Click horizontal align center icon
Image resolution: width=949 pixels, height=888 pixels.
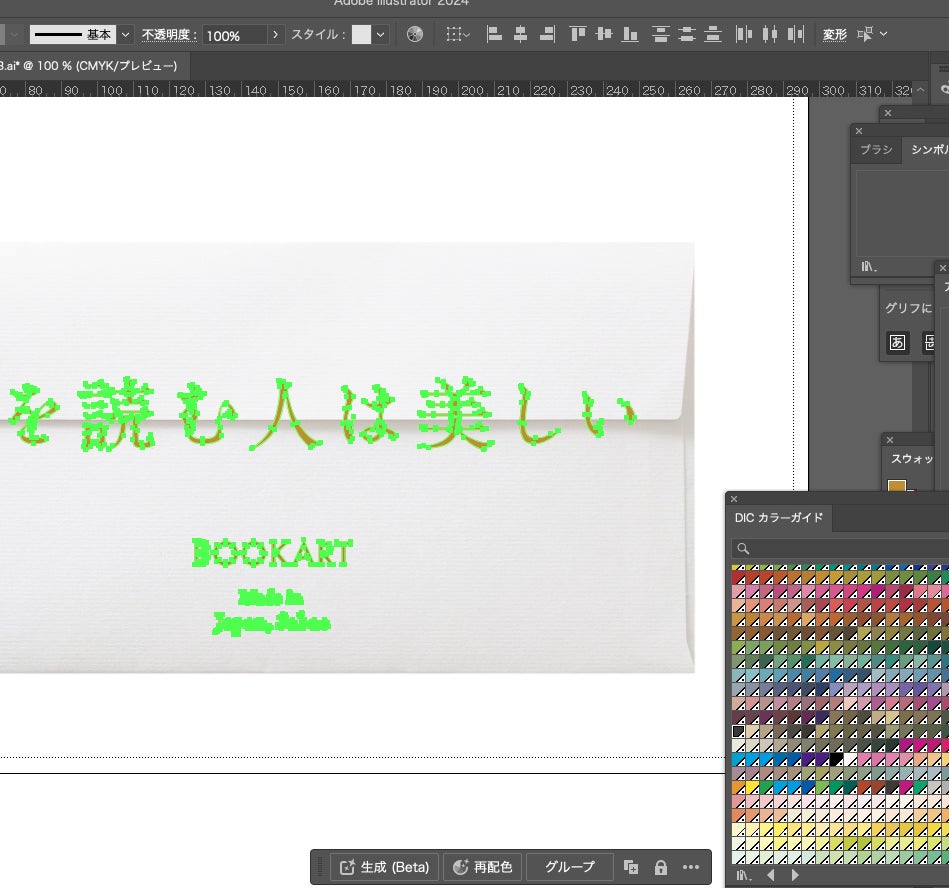520,34
